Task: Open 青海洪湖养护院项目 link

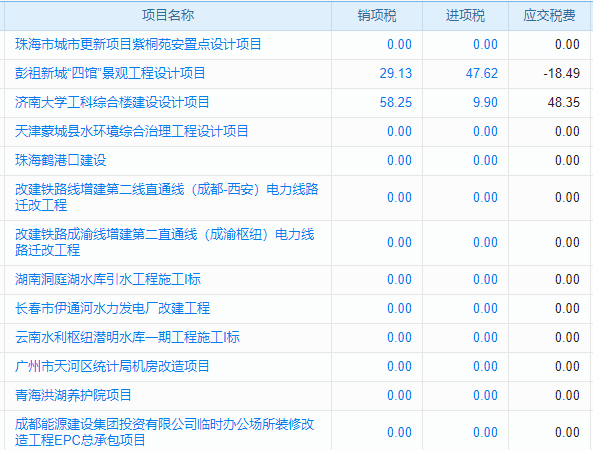Action: [x=73, y=396]
